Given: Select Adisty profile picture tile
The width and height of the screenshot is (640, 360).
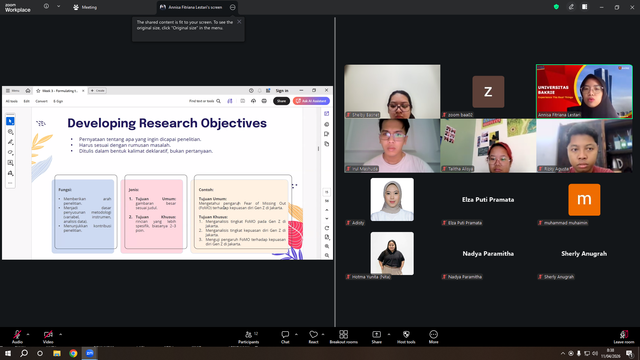Looking at the screenshot, I should (x=392, y=200).
